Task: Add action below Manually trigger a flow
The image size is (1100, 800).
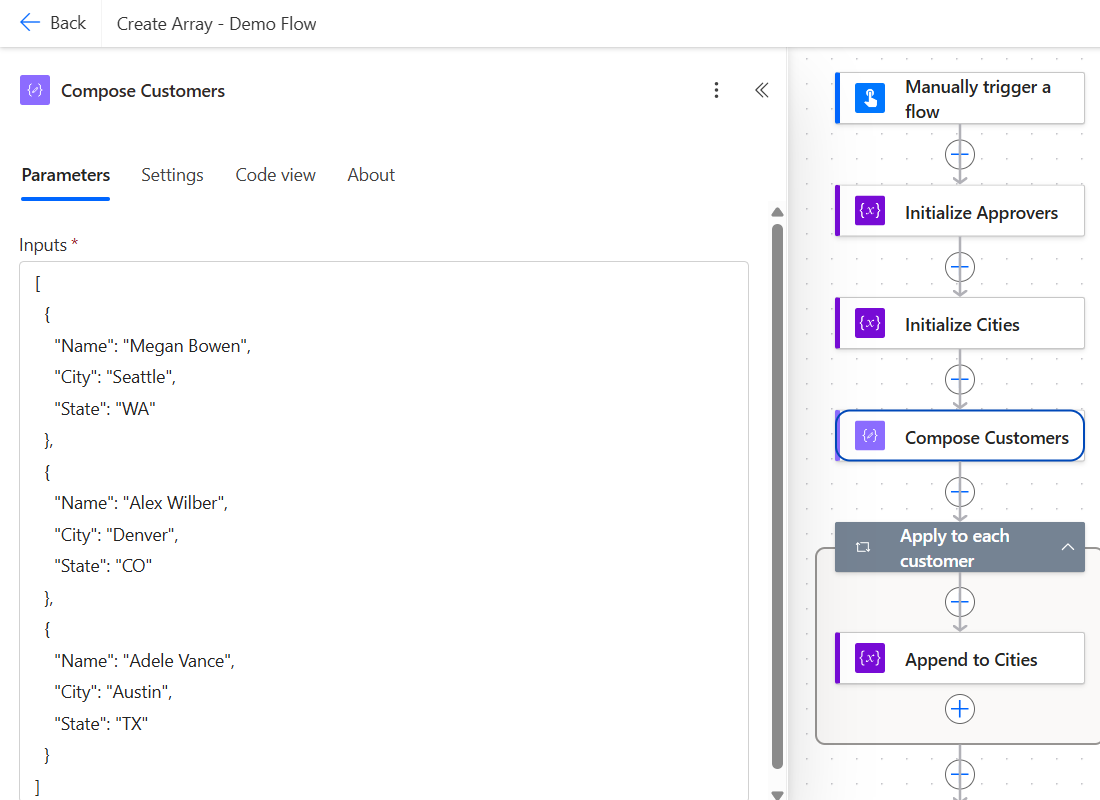Action: pos(960,154)
